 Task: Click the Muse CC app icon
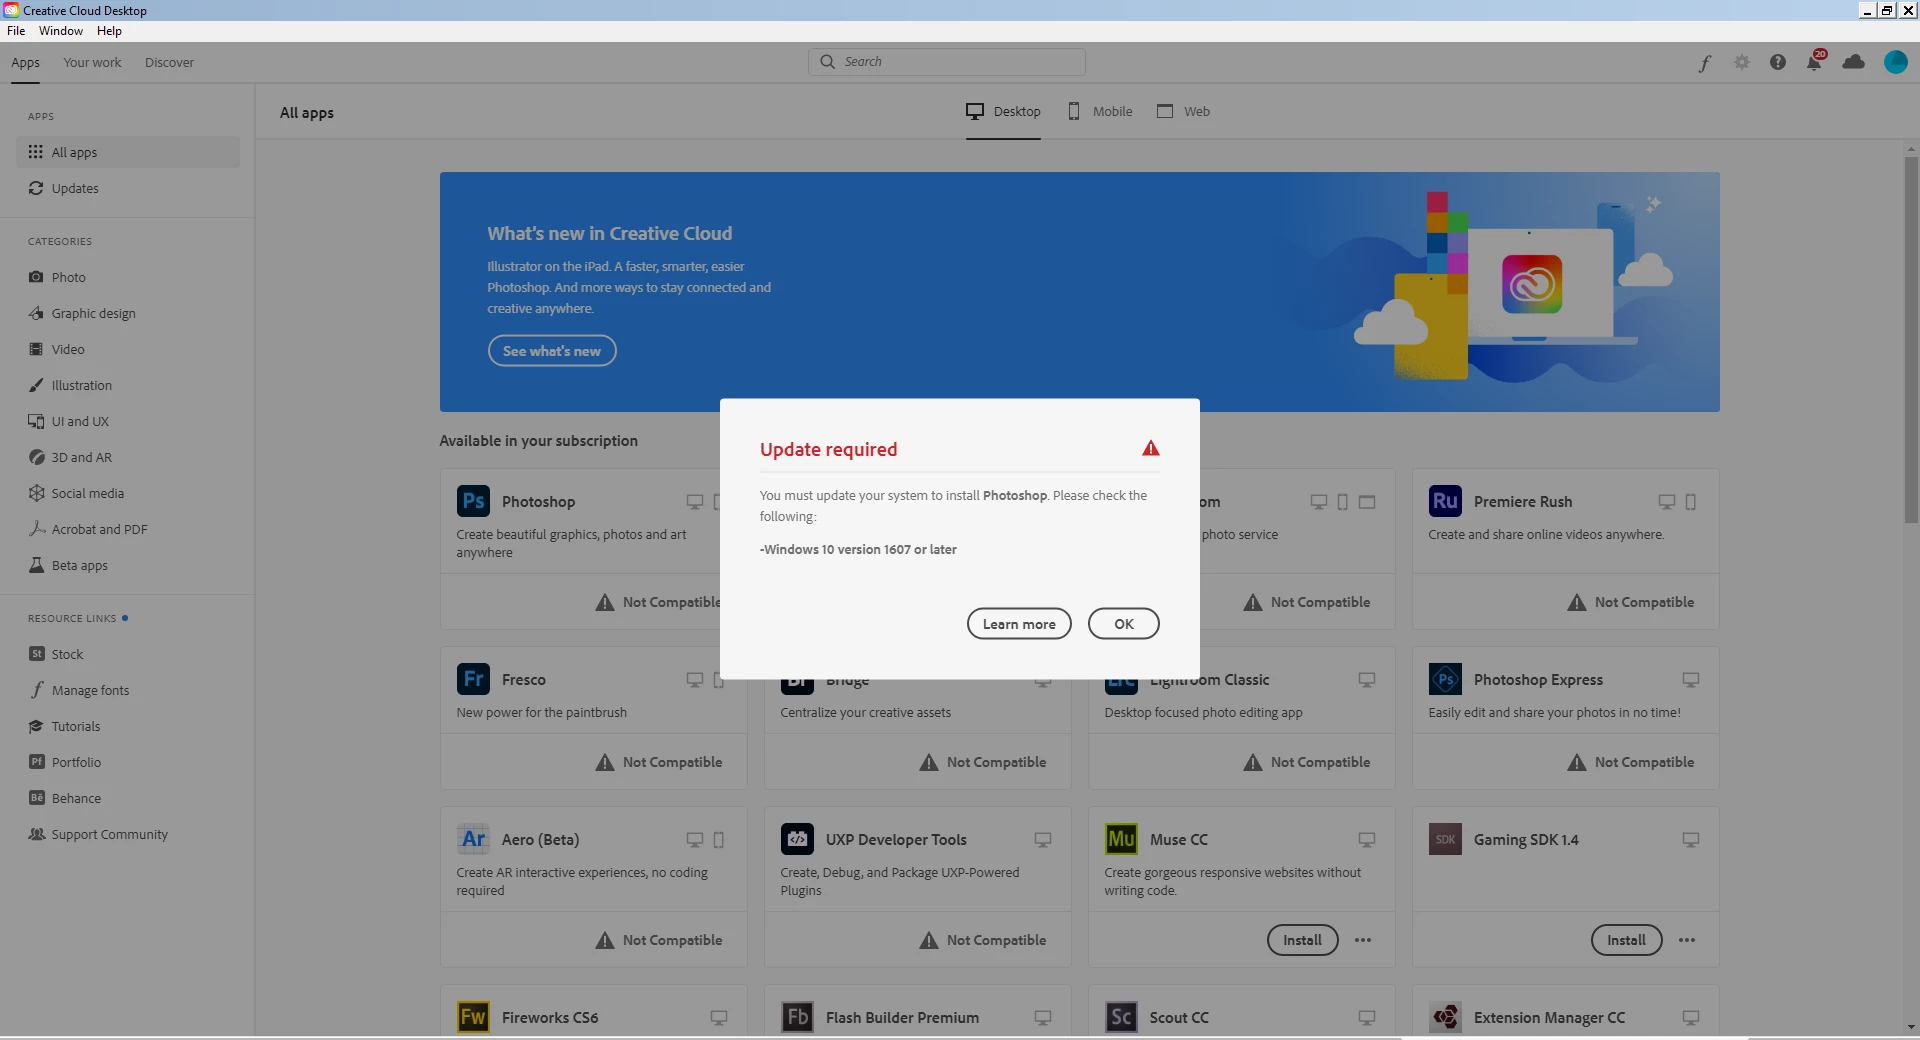tap(1121, 839)
